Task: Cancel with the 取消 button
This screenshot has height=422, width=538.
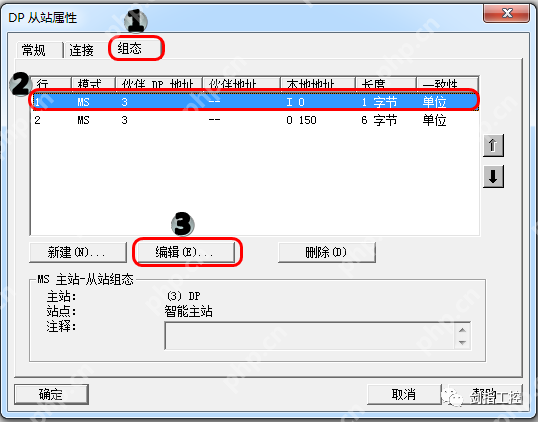Action: 404,394
